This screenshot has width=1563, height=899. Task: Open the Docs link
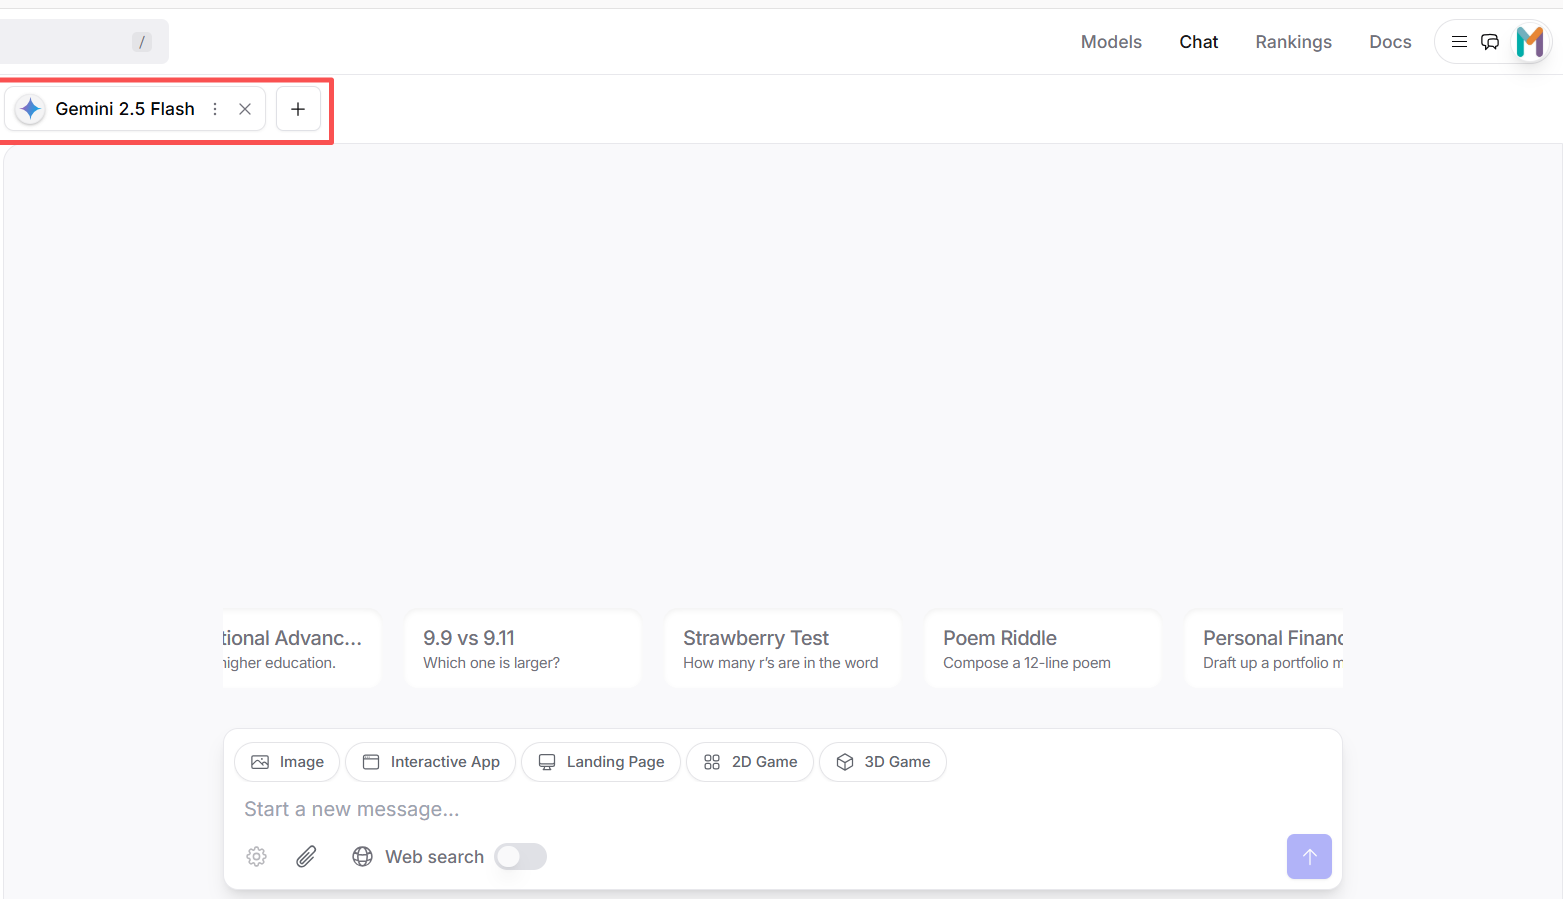(1390, 42)
